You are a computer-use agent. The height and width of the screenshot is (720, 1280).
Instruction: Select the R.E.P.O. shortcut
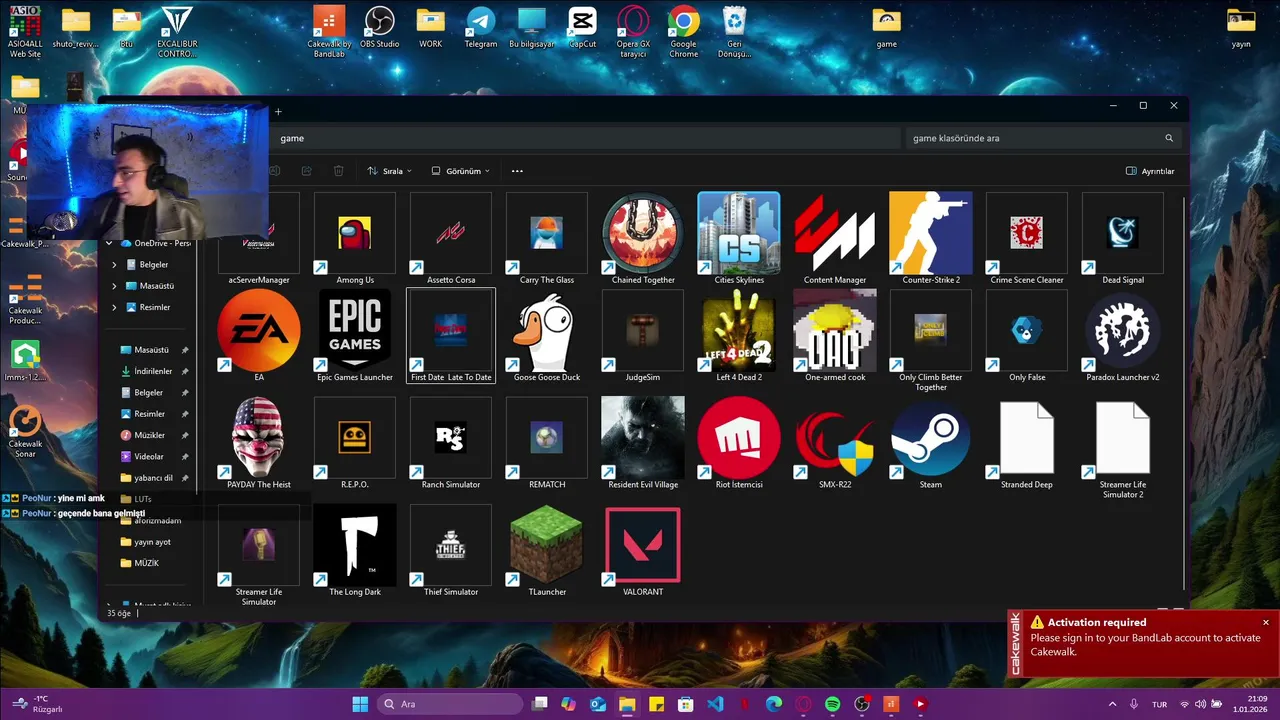(355, 438)
